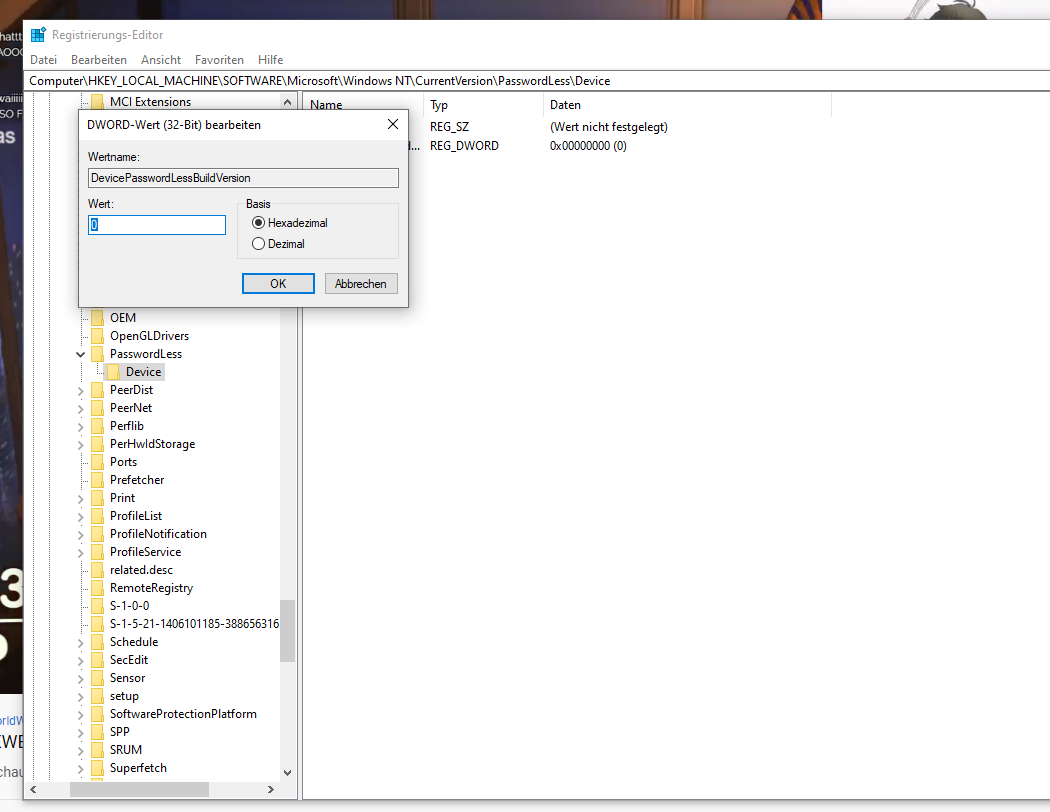1050x812 pixels.
Task: Collapse the PasswordLess tree node
Action: click(80, 354)
